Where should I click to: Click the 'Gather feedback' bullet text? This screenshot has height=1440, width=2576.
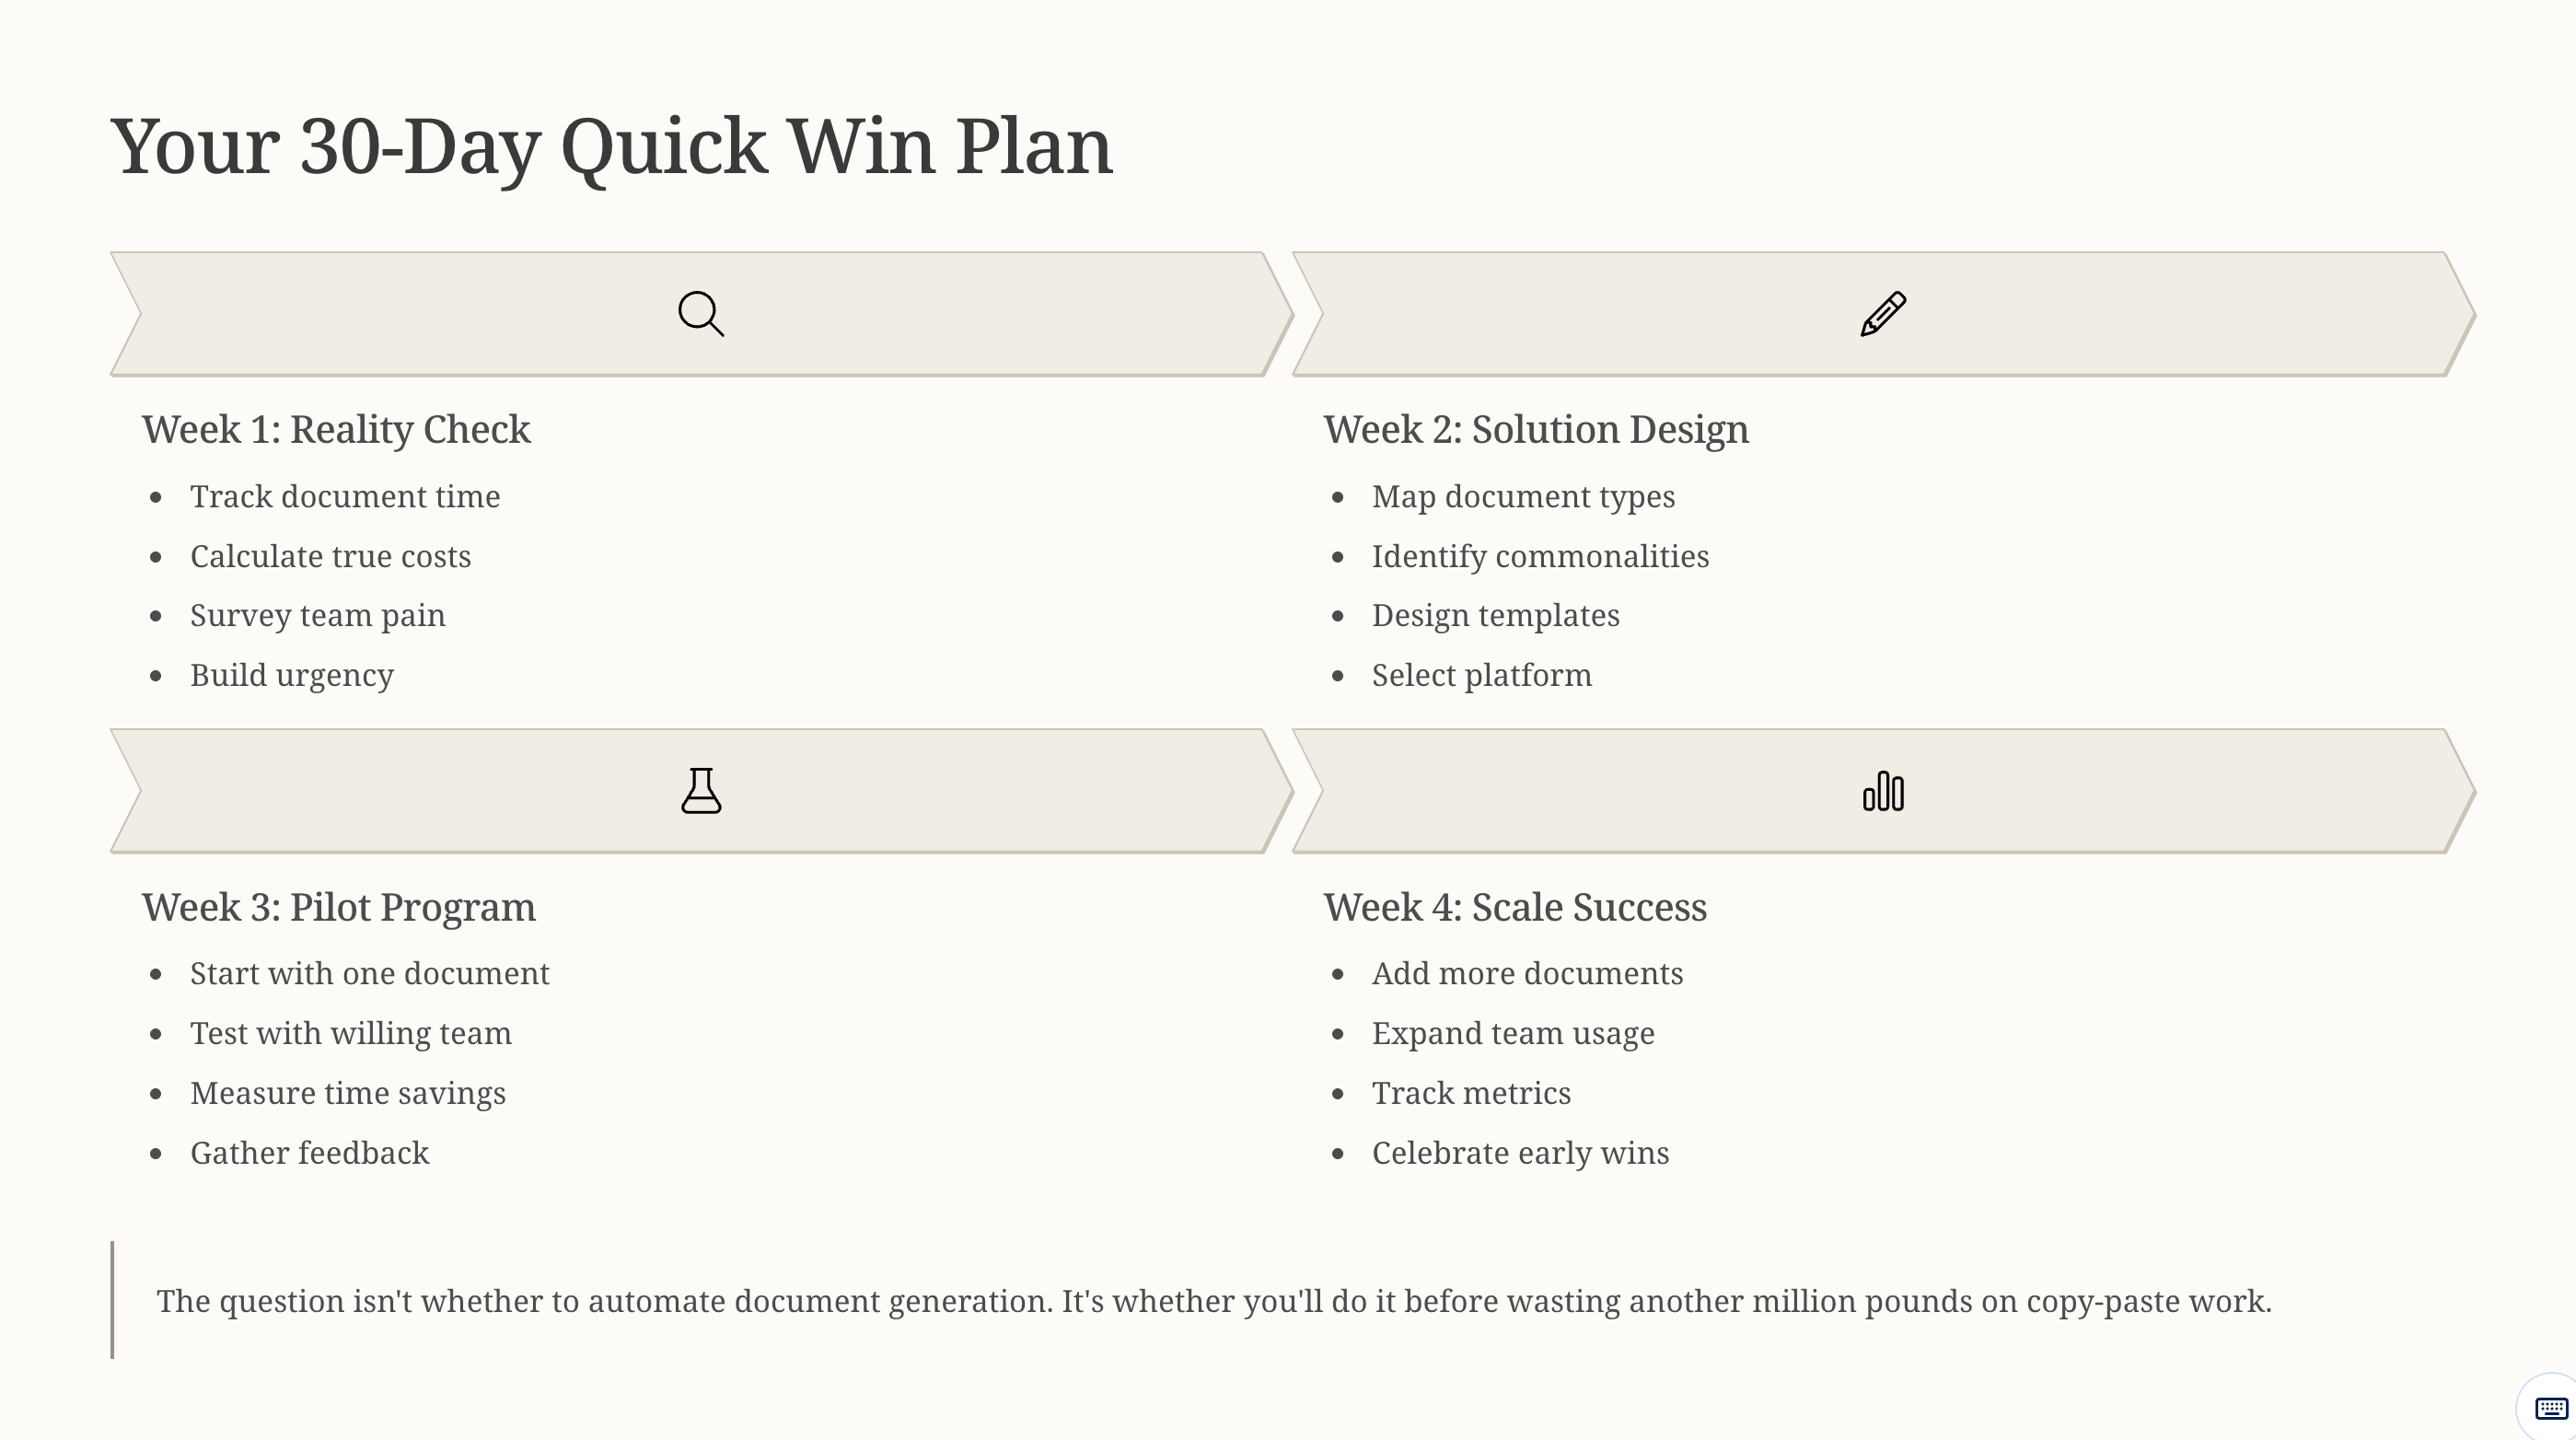tap(310, 1154)
